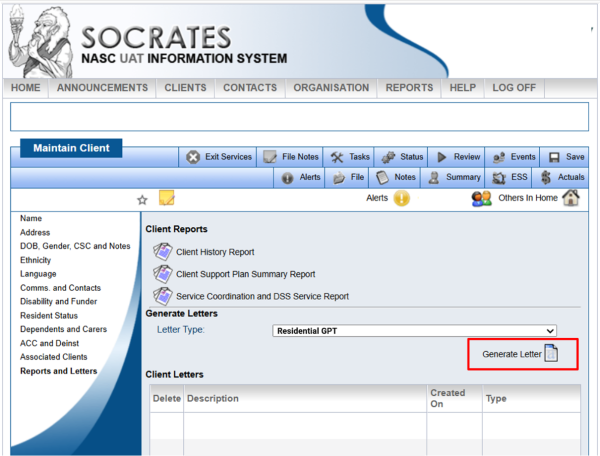Click the Service Coordination report icon
The width and height of the screenshot is (600, 456).
tap(163, 296)
